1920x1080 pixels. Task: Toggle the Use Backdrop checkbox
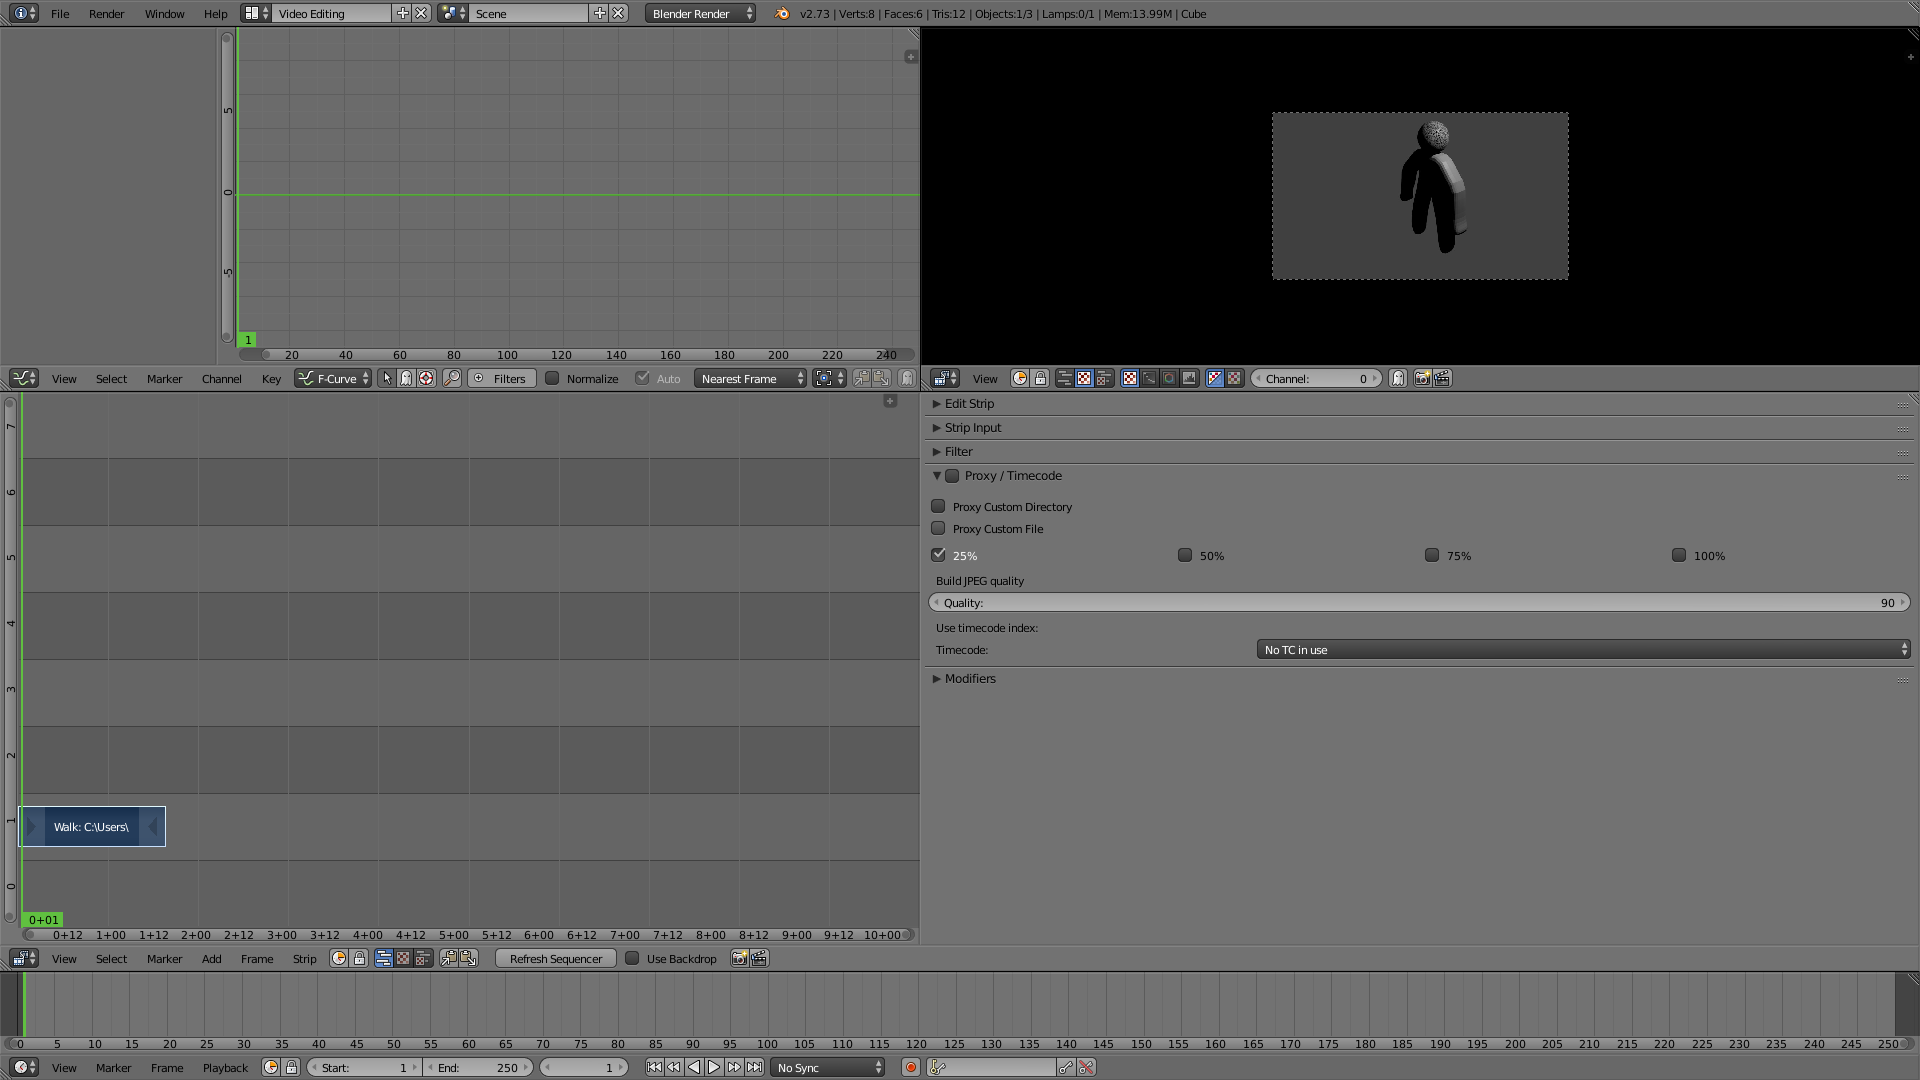[x=632, y=958]
